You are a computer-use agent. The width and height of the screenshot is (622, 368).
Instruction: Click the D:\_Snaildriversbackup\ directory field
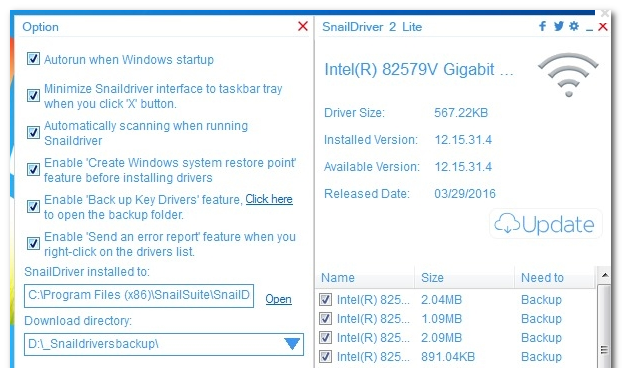[164, 344]
